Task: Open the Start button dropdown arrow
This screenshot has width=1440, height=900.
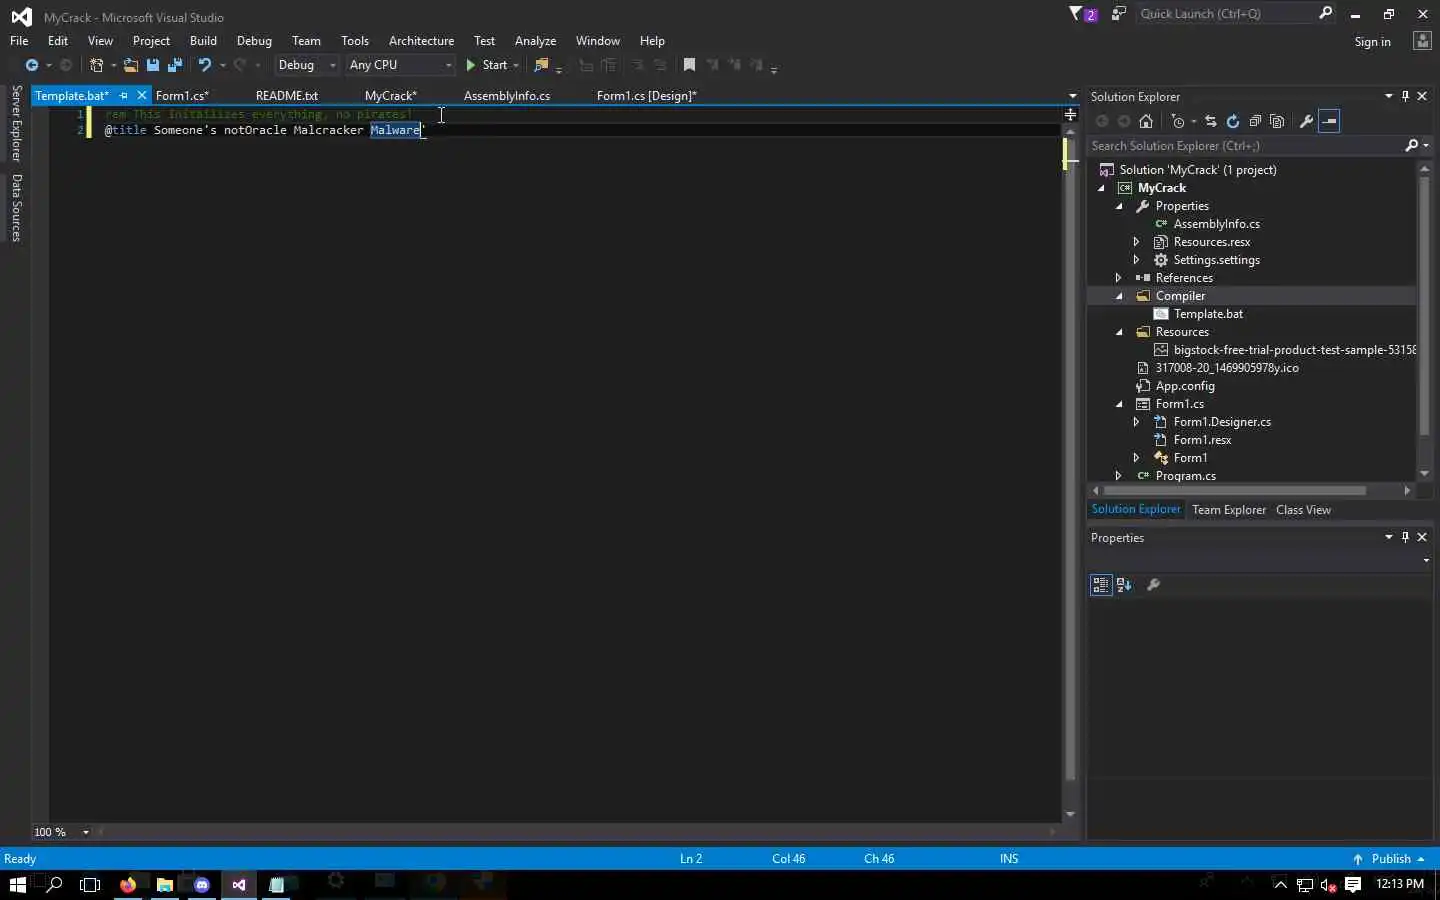Action: point(516,65)
